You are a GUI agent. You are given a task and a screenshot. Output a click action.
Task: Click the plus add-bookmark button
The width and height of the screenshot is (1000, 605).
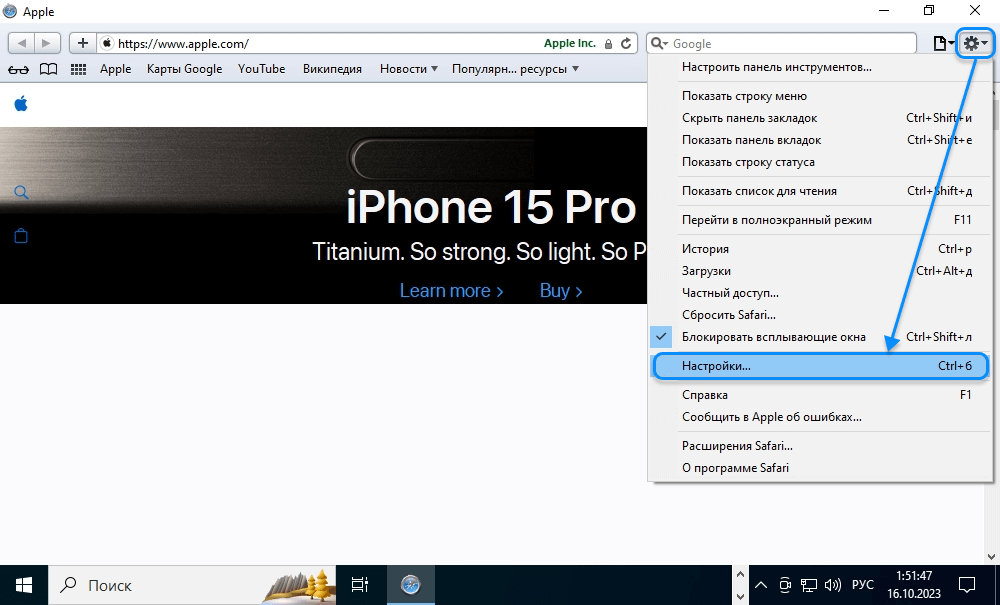tap(83, 43)
